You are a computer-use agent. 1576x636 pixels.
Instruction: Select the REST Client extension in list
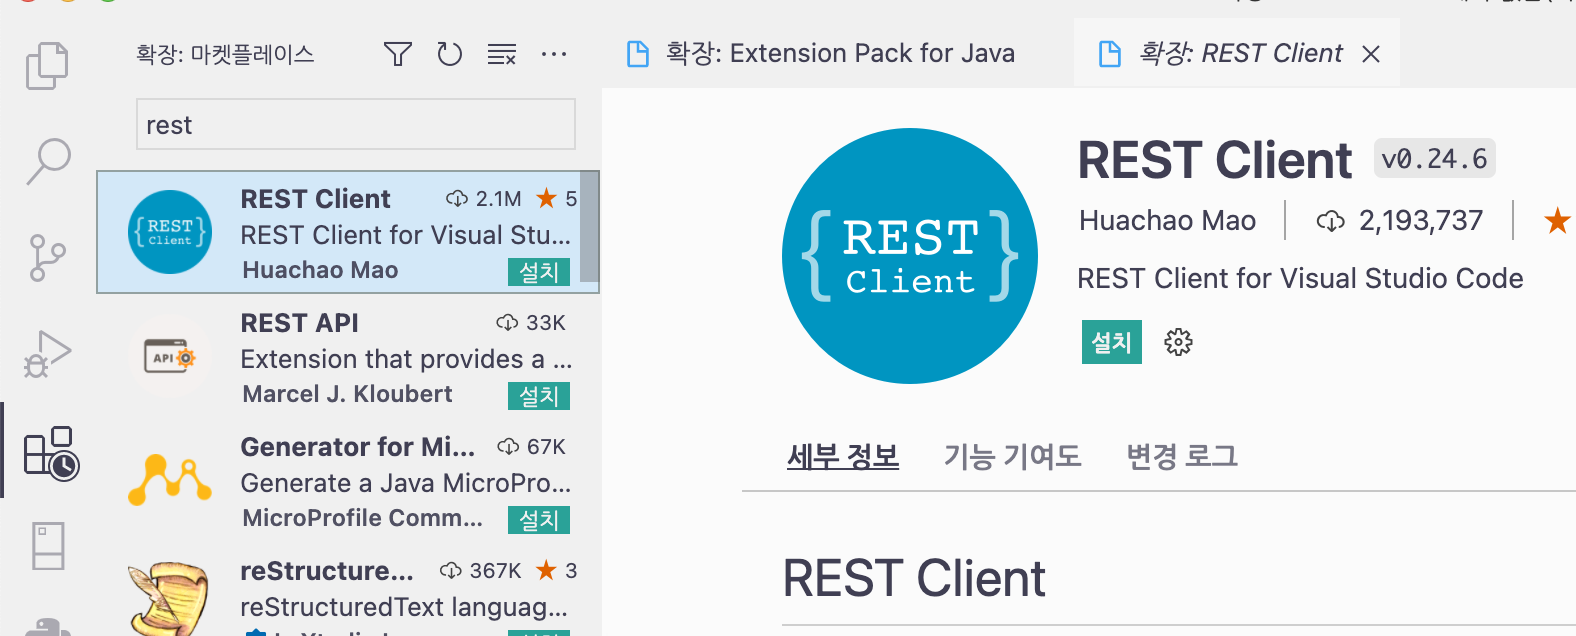[x=348, y=232]
